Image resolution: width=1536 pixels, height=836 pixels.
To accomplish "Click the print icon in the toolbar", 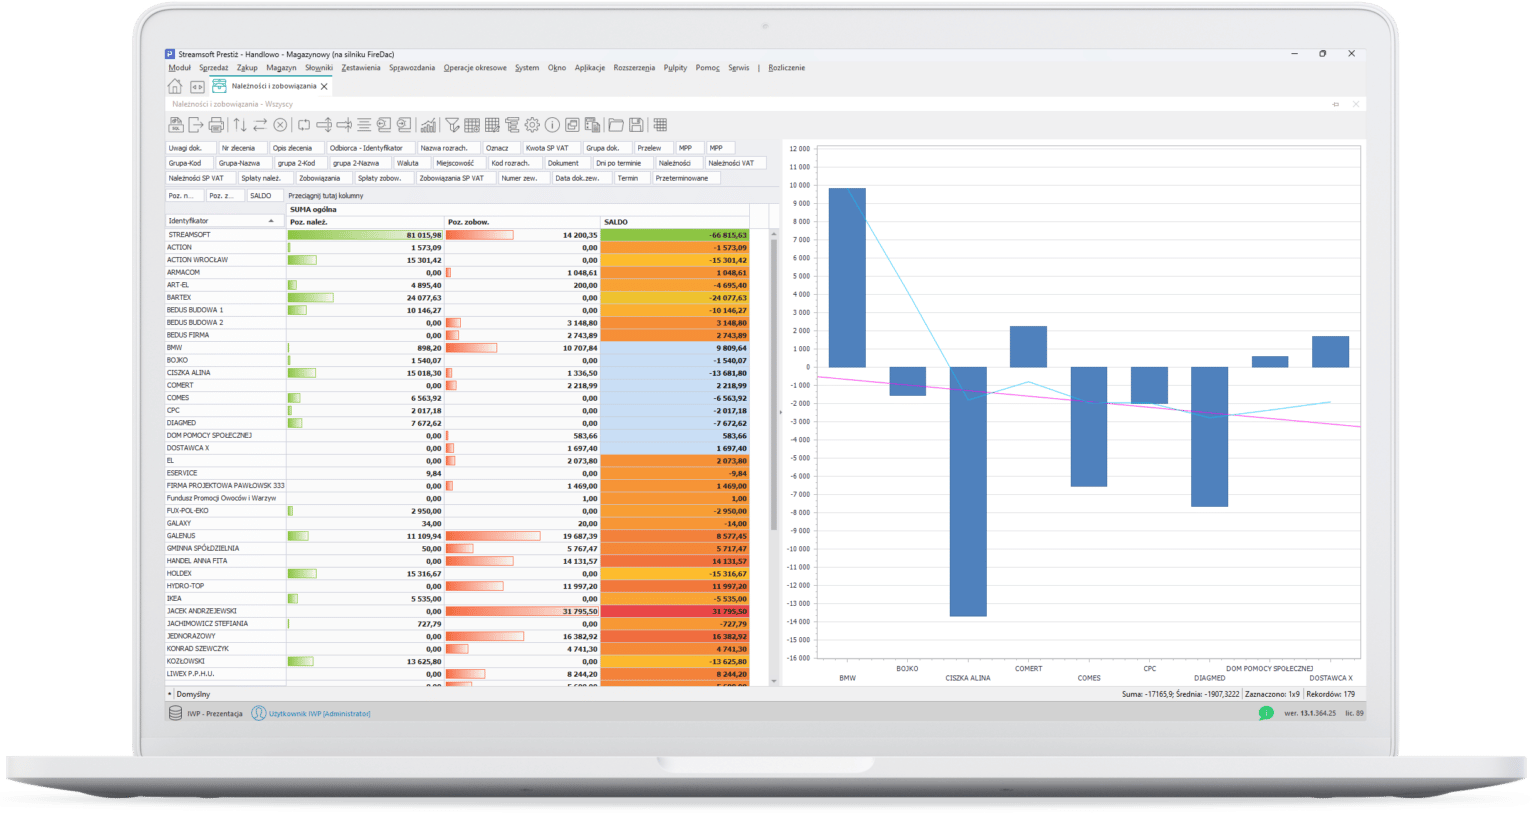I will pos(217,124).
